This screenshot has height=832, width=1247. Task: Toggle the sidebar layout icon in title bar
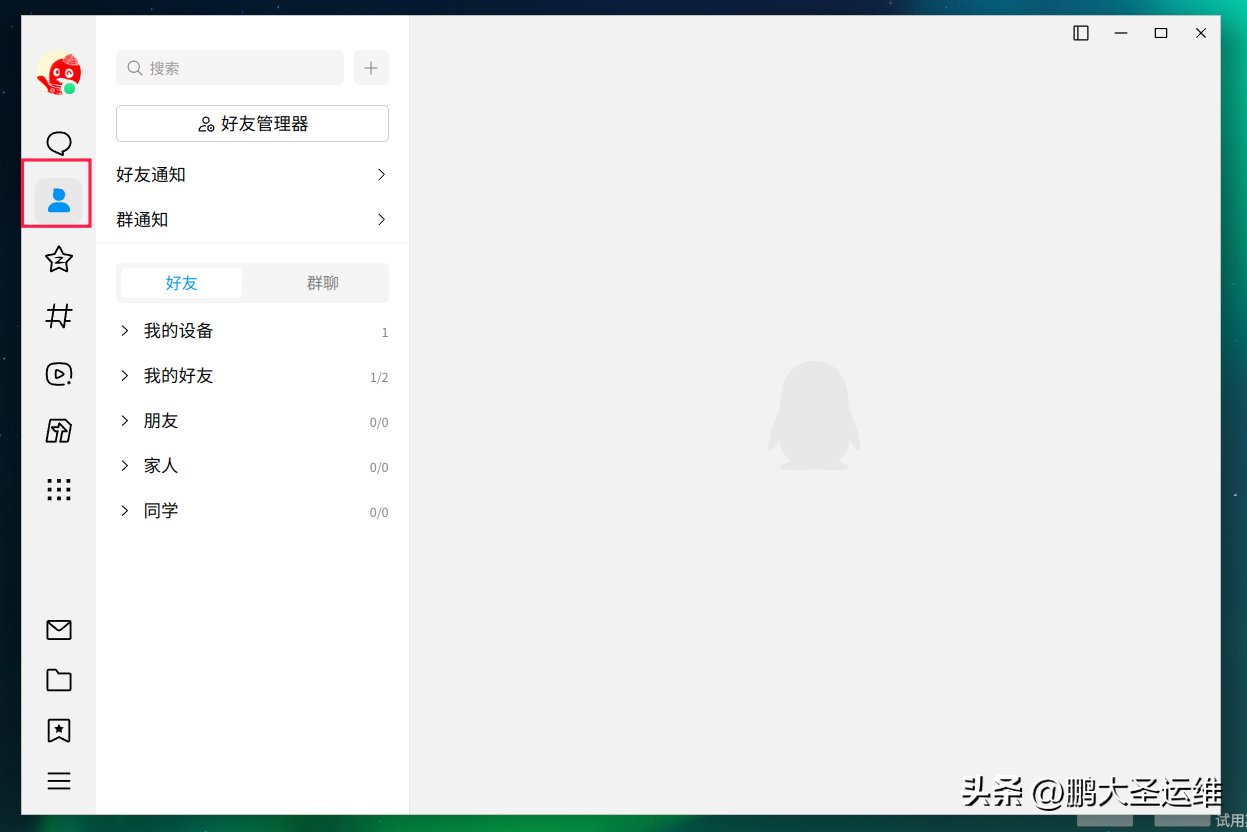(x=1081, y=33)
